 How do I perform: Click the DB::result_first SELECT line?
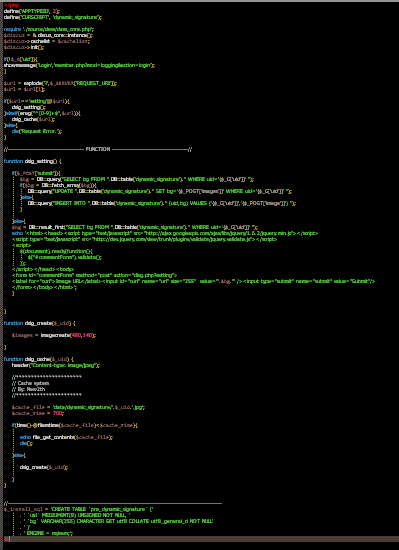coord(135,227)
